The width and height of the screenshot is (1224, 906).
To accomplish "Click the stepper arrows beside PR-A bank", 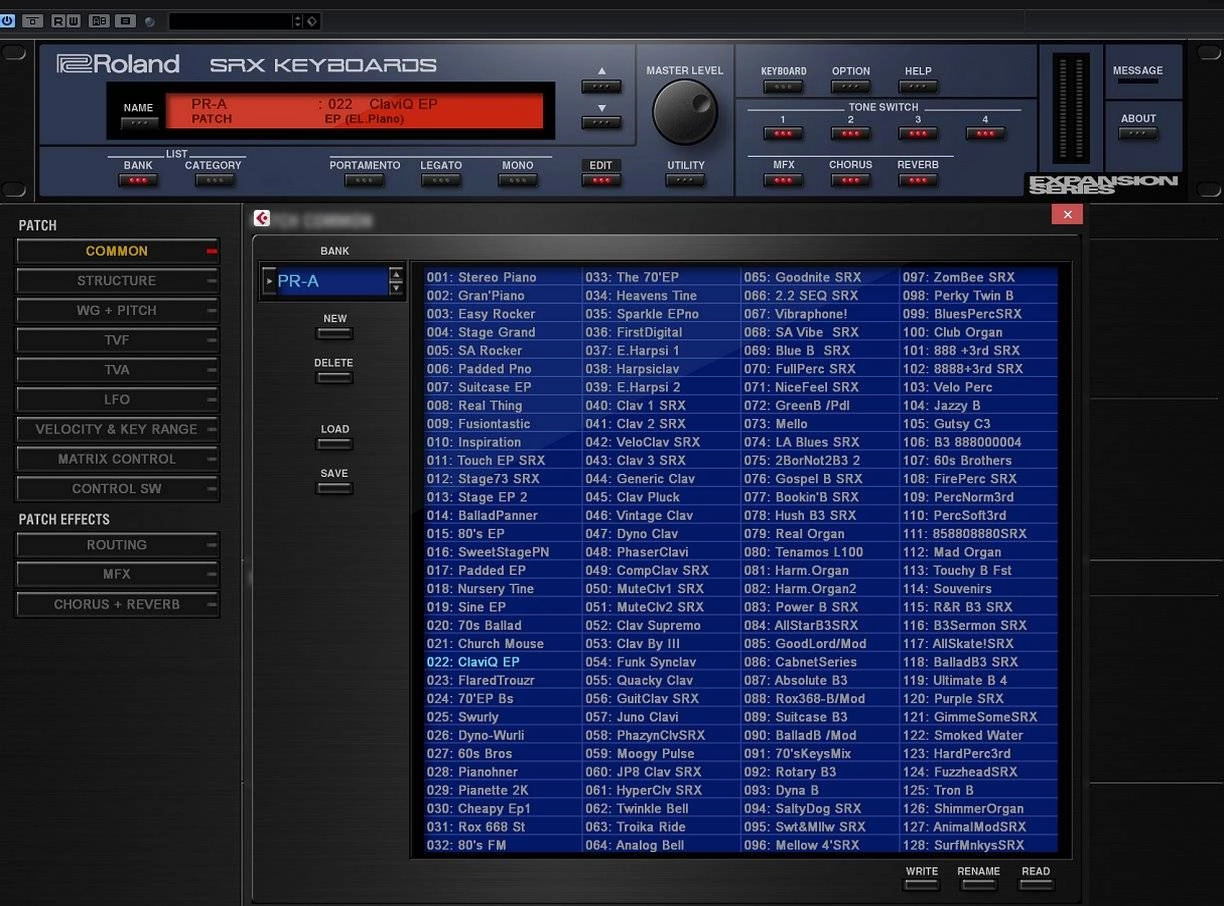I will tap(396, 282).
